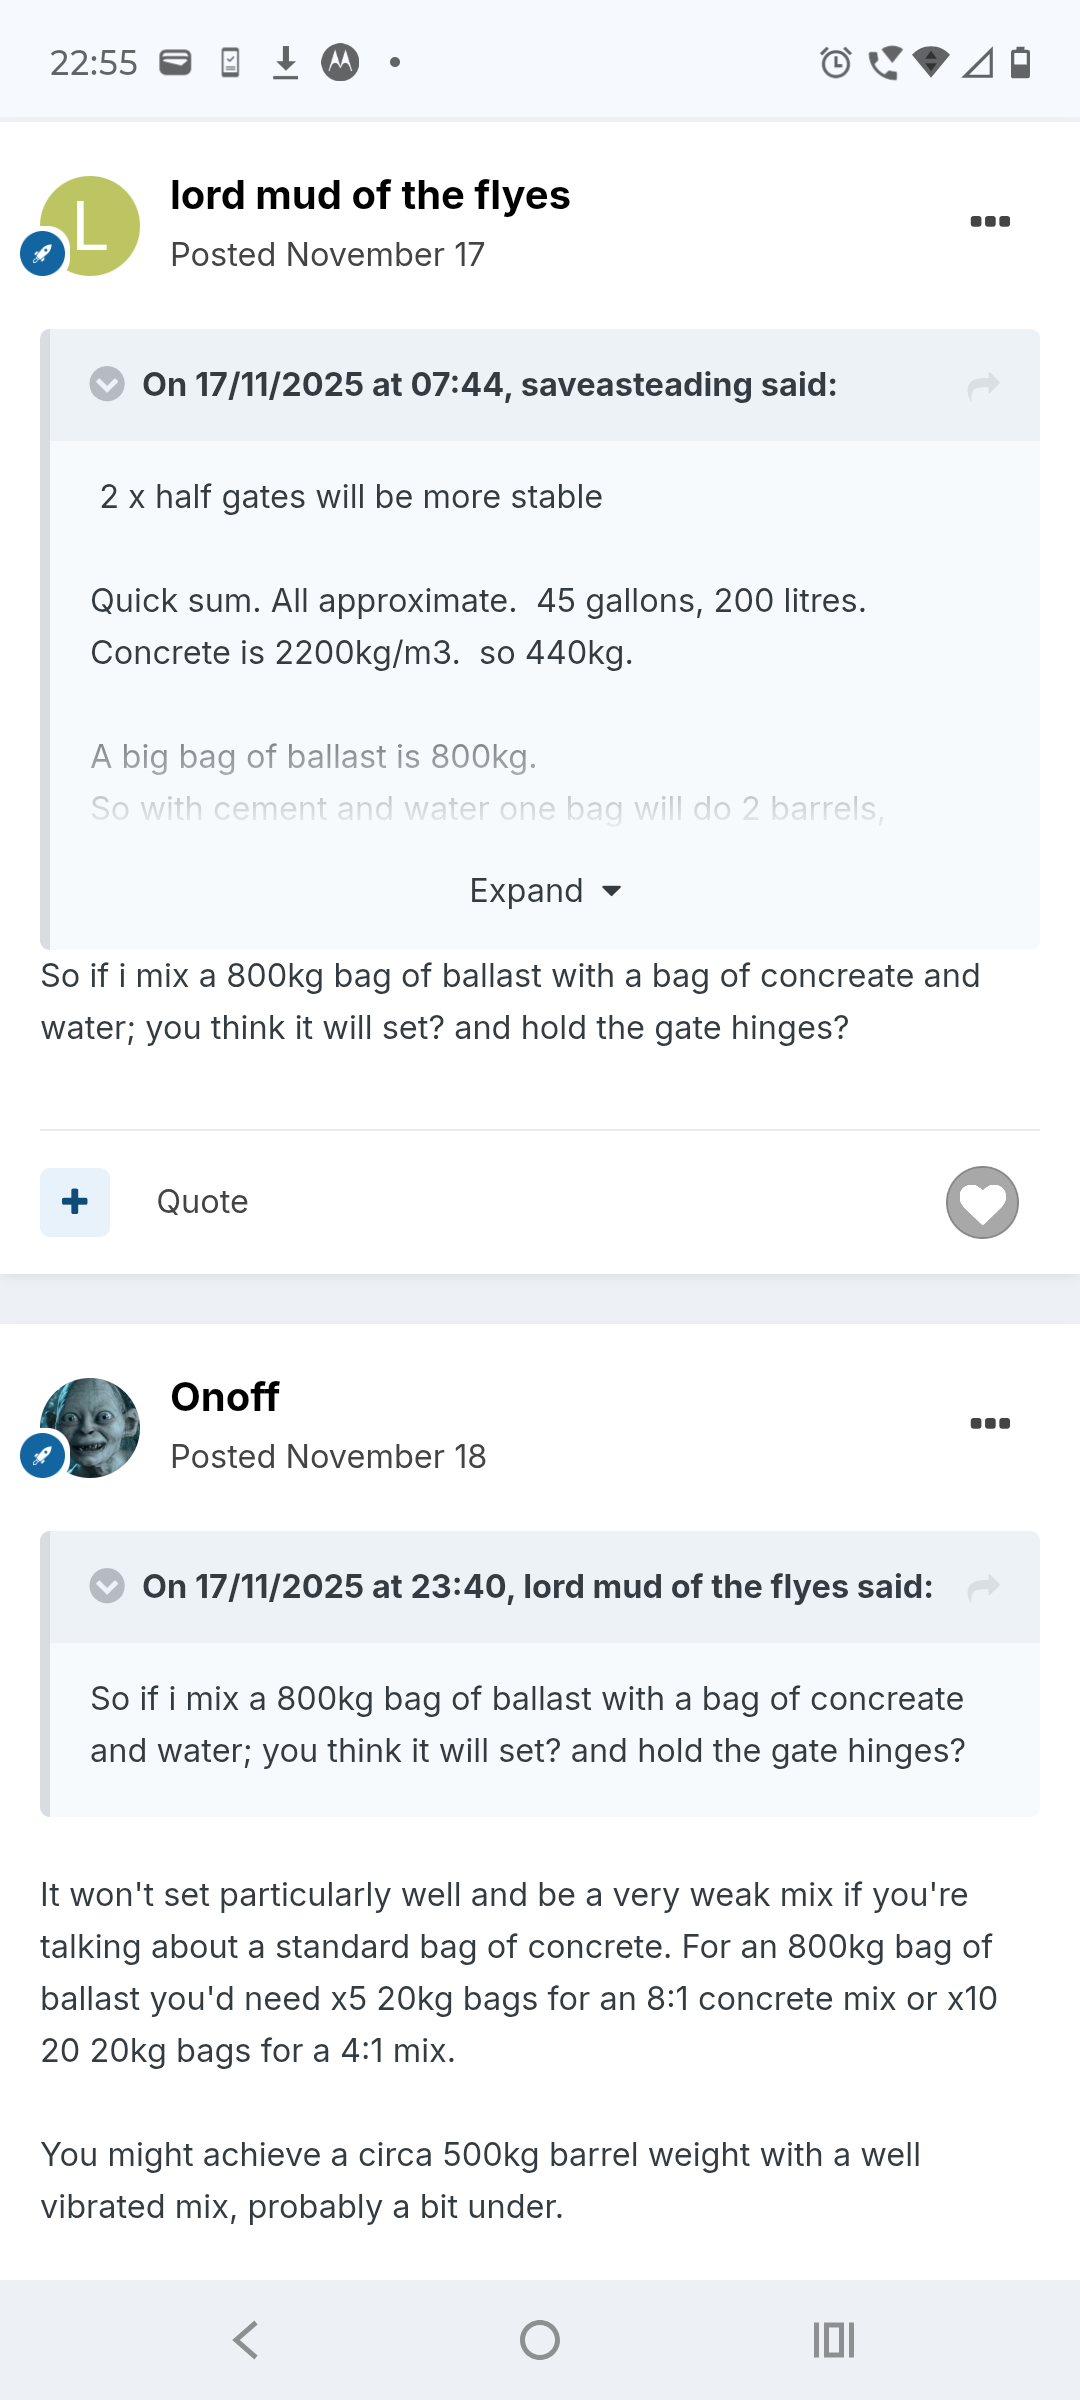1080x2400 pixels.
Task: Open options menu on Onoff's post
Action: click(990, 1424)
